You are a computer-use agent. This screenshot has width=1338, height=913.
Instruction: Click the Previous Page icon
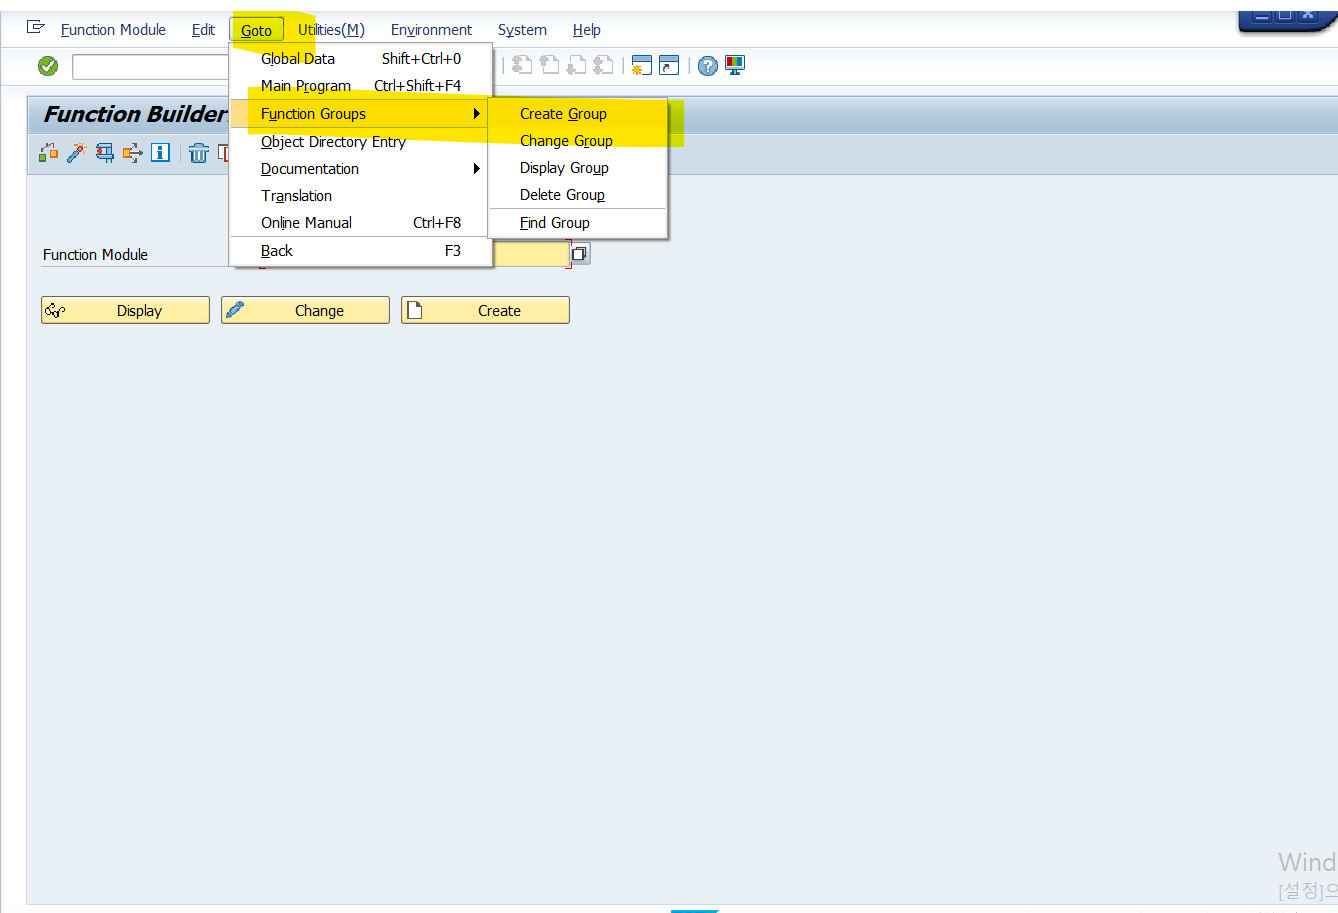(549, 65)
